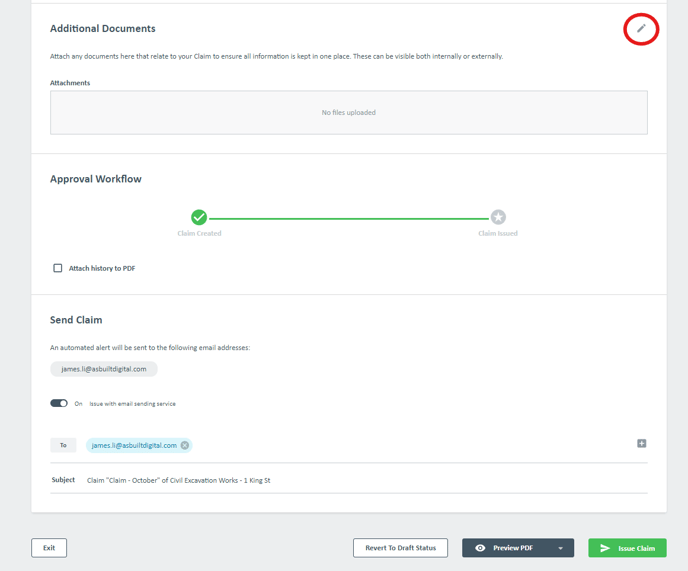This screenshot has height=571, width=688.
Task: Tick the Attach history to PDF checkbox
Action: tap(57, 268)
